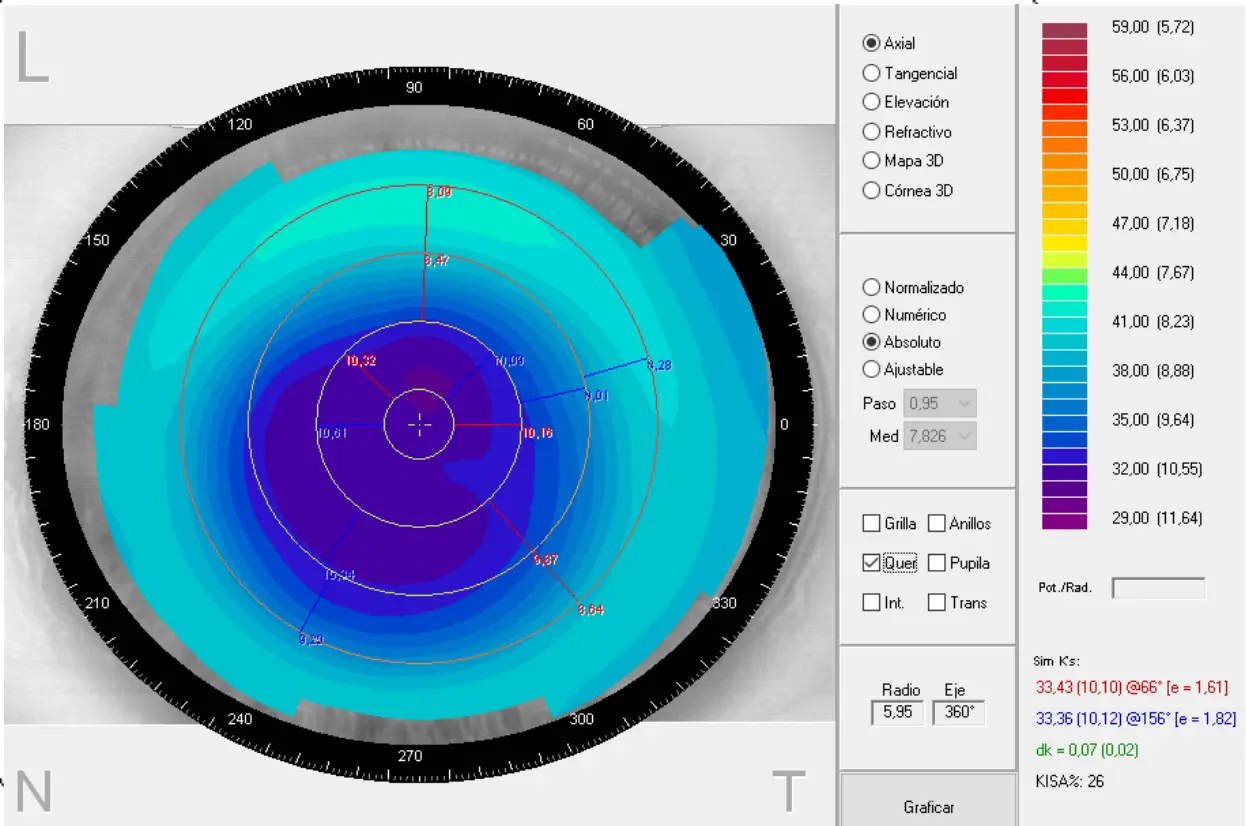Switch to the Refractivo map type
The height and width of the screenshot is (826, 1246).
871,132
